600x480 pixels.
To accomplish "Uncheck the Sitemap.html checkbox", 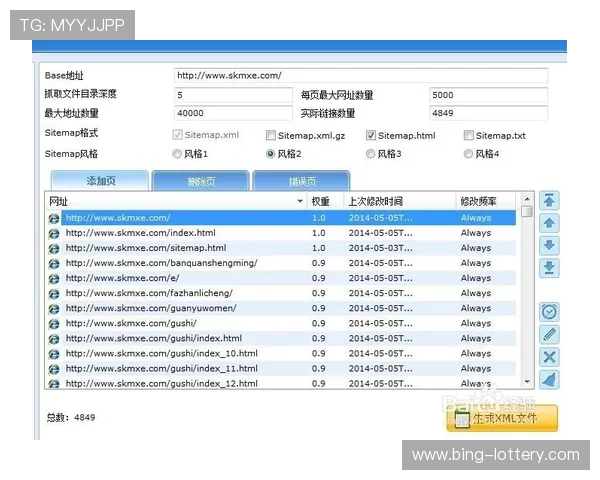I will pyautogui.click(x=371, y=135).
